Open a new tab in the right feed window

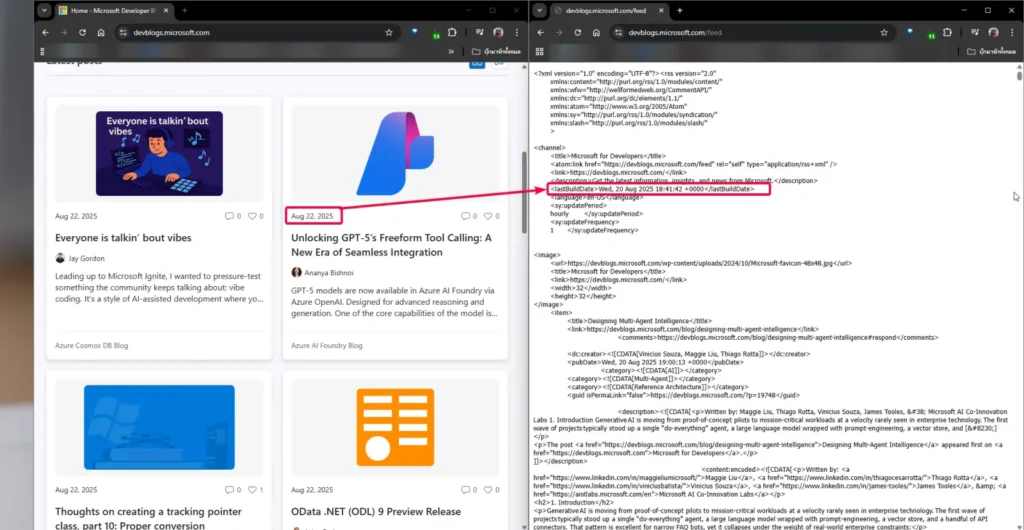point(680,10)
